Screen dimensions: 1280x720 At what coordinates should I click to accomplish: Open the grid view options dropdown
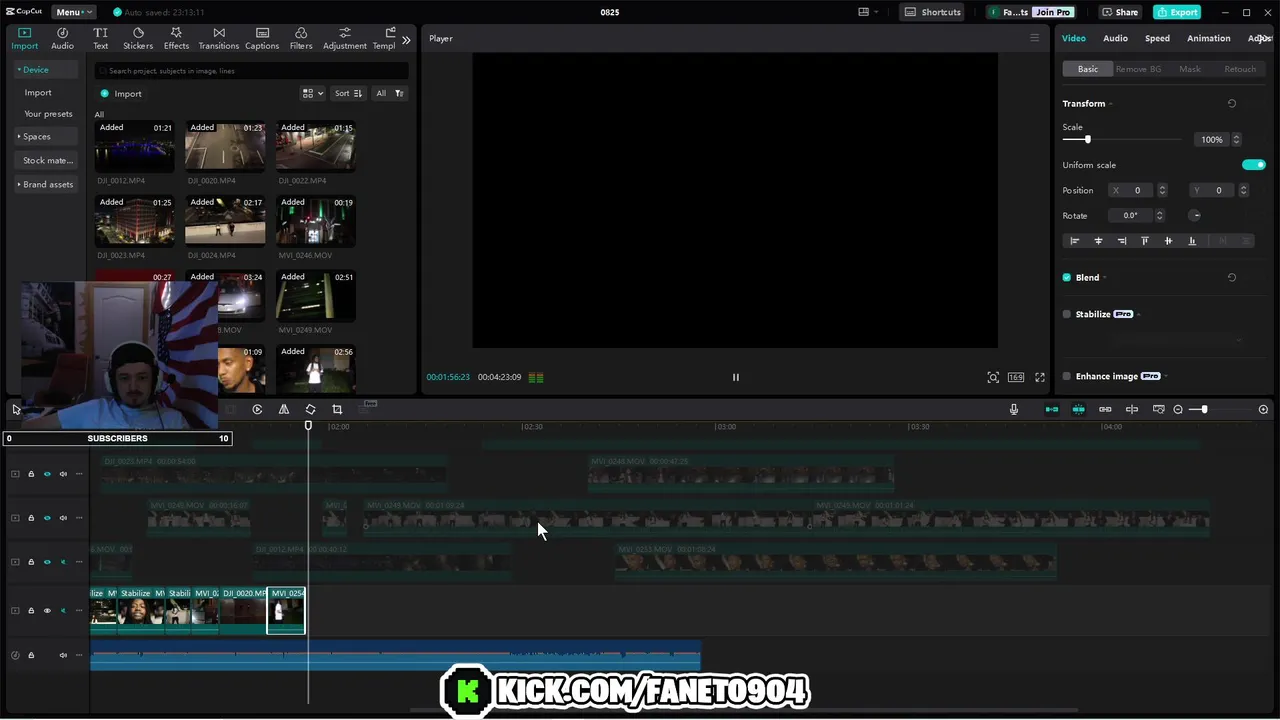click(313, 93)
